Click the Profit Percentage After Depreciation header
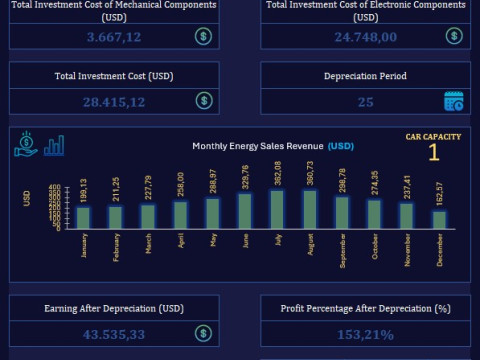This screenshot has height=360, width=480. (x=366, y=308)
